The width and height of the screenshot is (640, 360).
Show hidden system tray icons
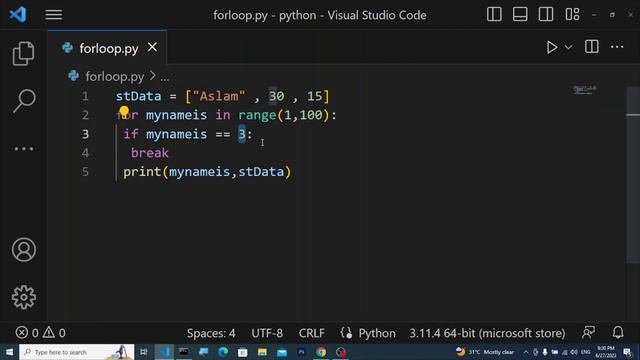pyautogui.click(x=526, y=352)
